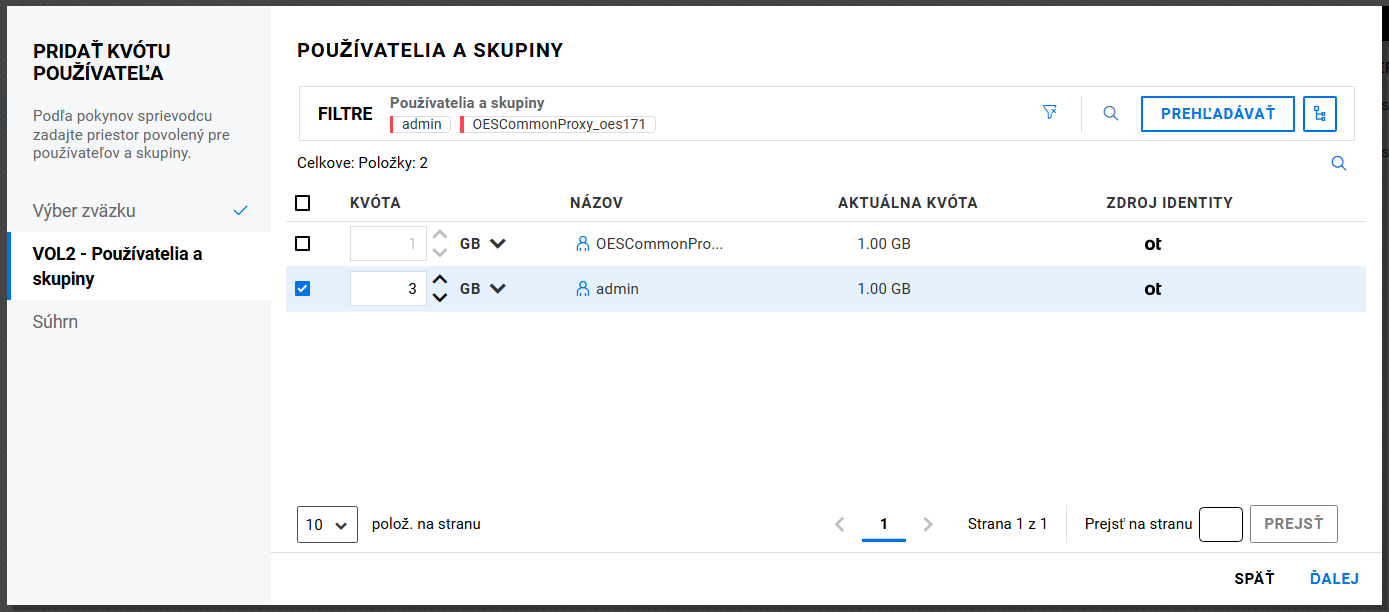Open the items per page dropdown
Screen dimensions: 1389x612
[327, 524]
